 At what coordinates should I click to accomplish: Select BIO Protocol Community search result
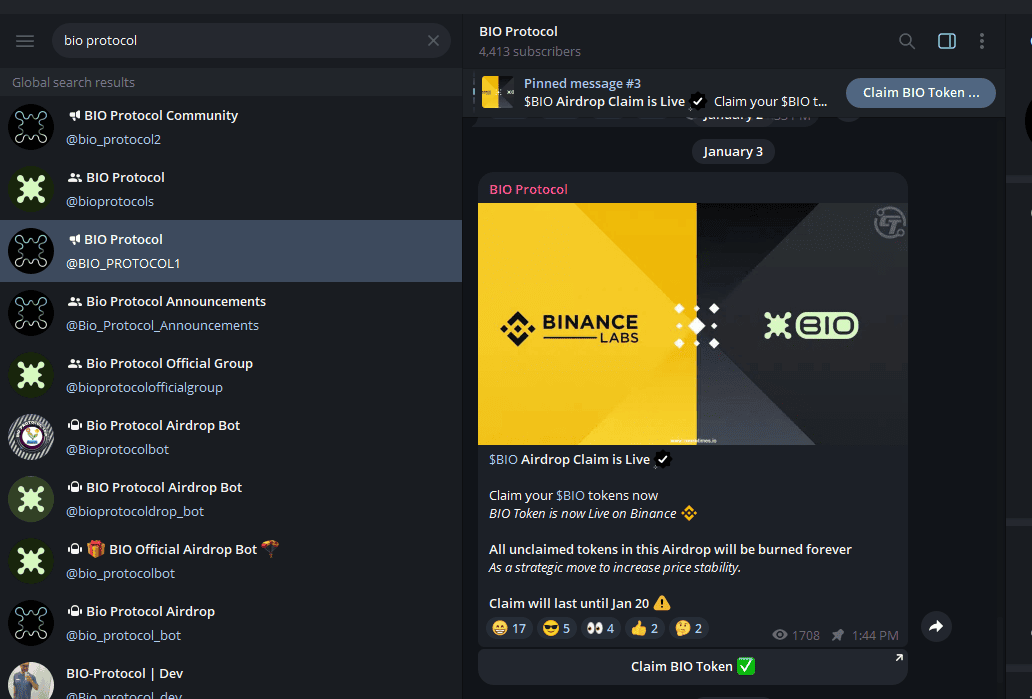[x=230, y=127]
